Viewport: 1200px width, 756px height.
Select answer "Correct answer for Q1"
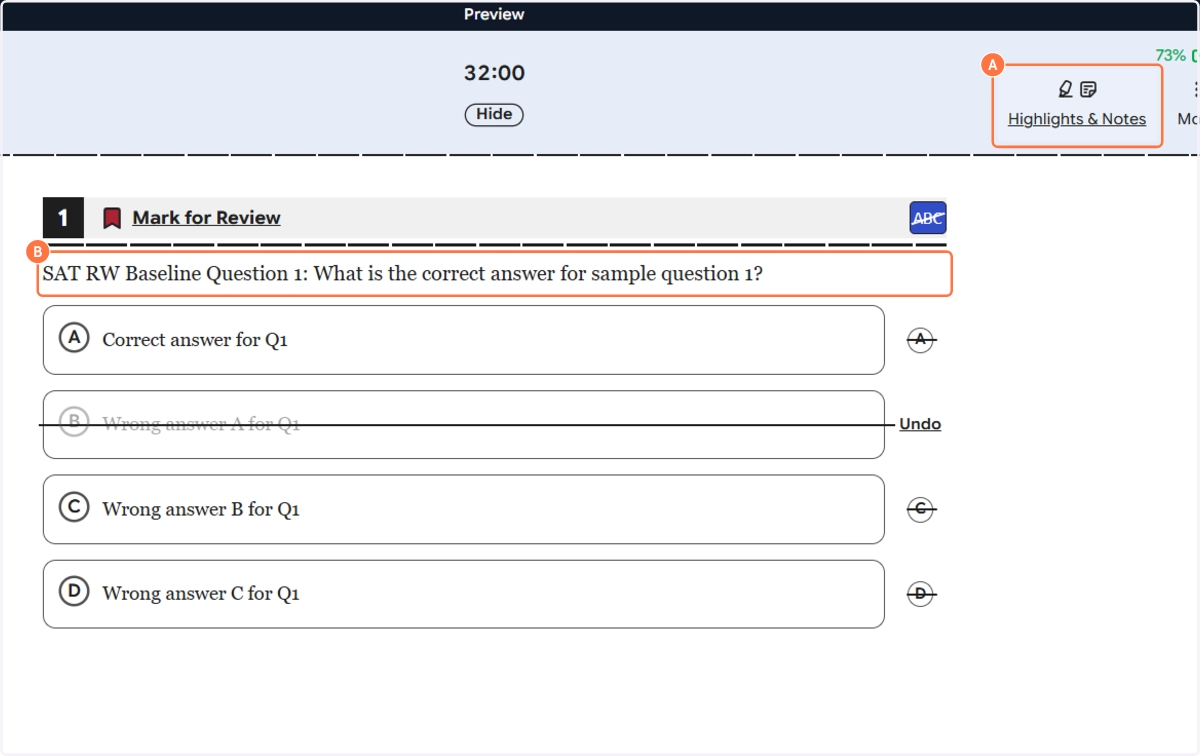click(x=463, y=340)
